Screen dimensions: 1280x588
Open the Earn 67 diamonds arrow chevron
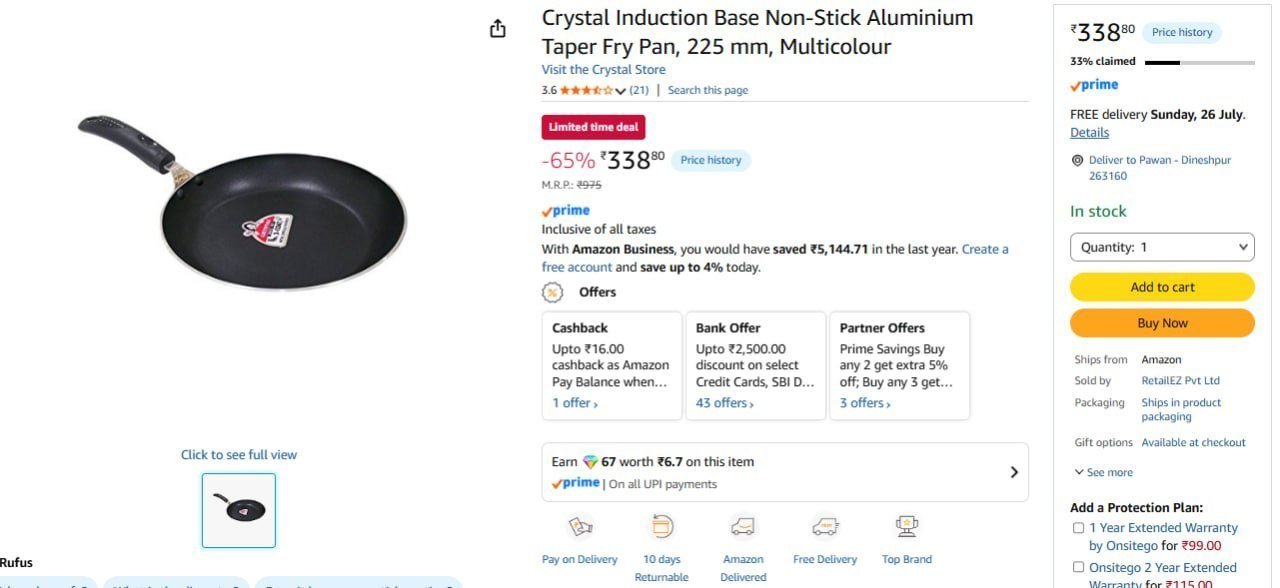coord(1014,472)
